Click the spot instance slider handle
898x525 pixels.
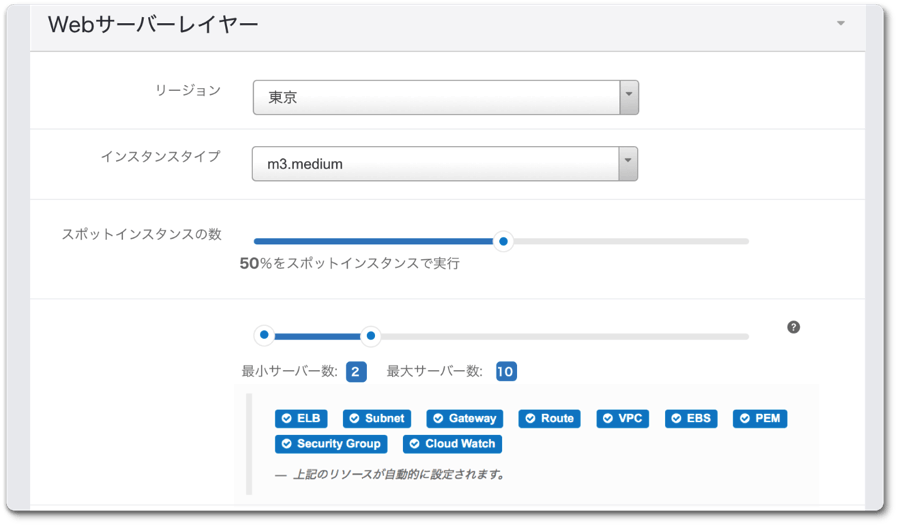coord(504,241)
